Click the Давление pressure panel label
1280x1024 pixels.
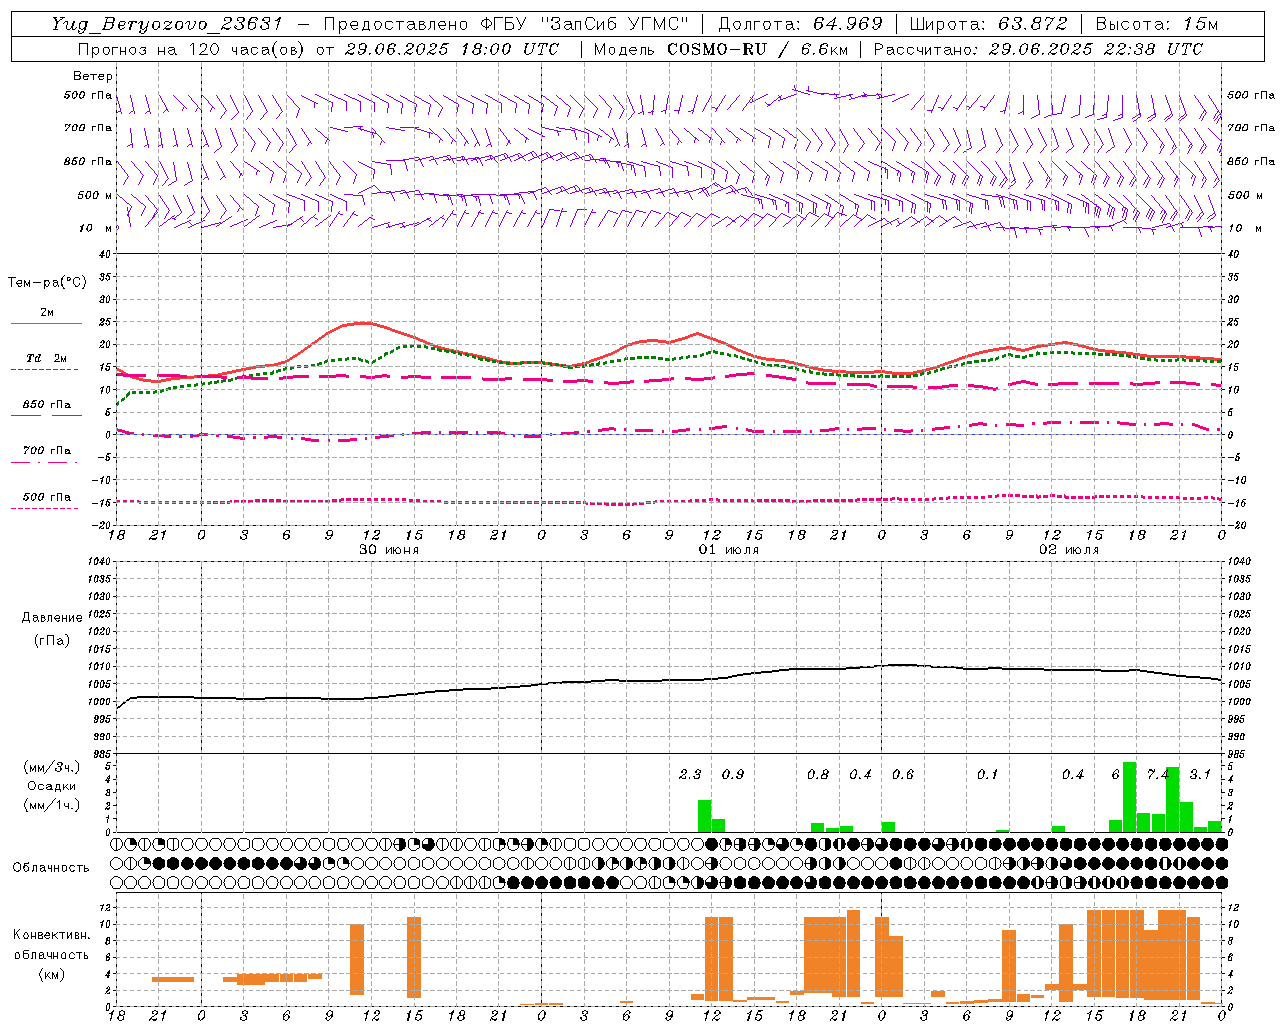pyautogui.click(x=52, y=618)
